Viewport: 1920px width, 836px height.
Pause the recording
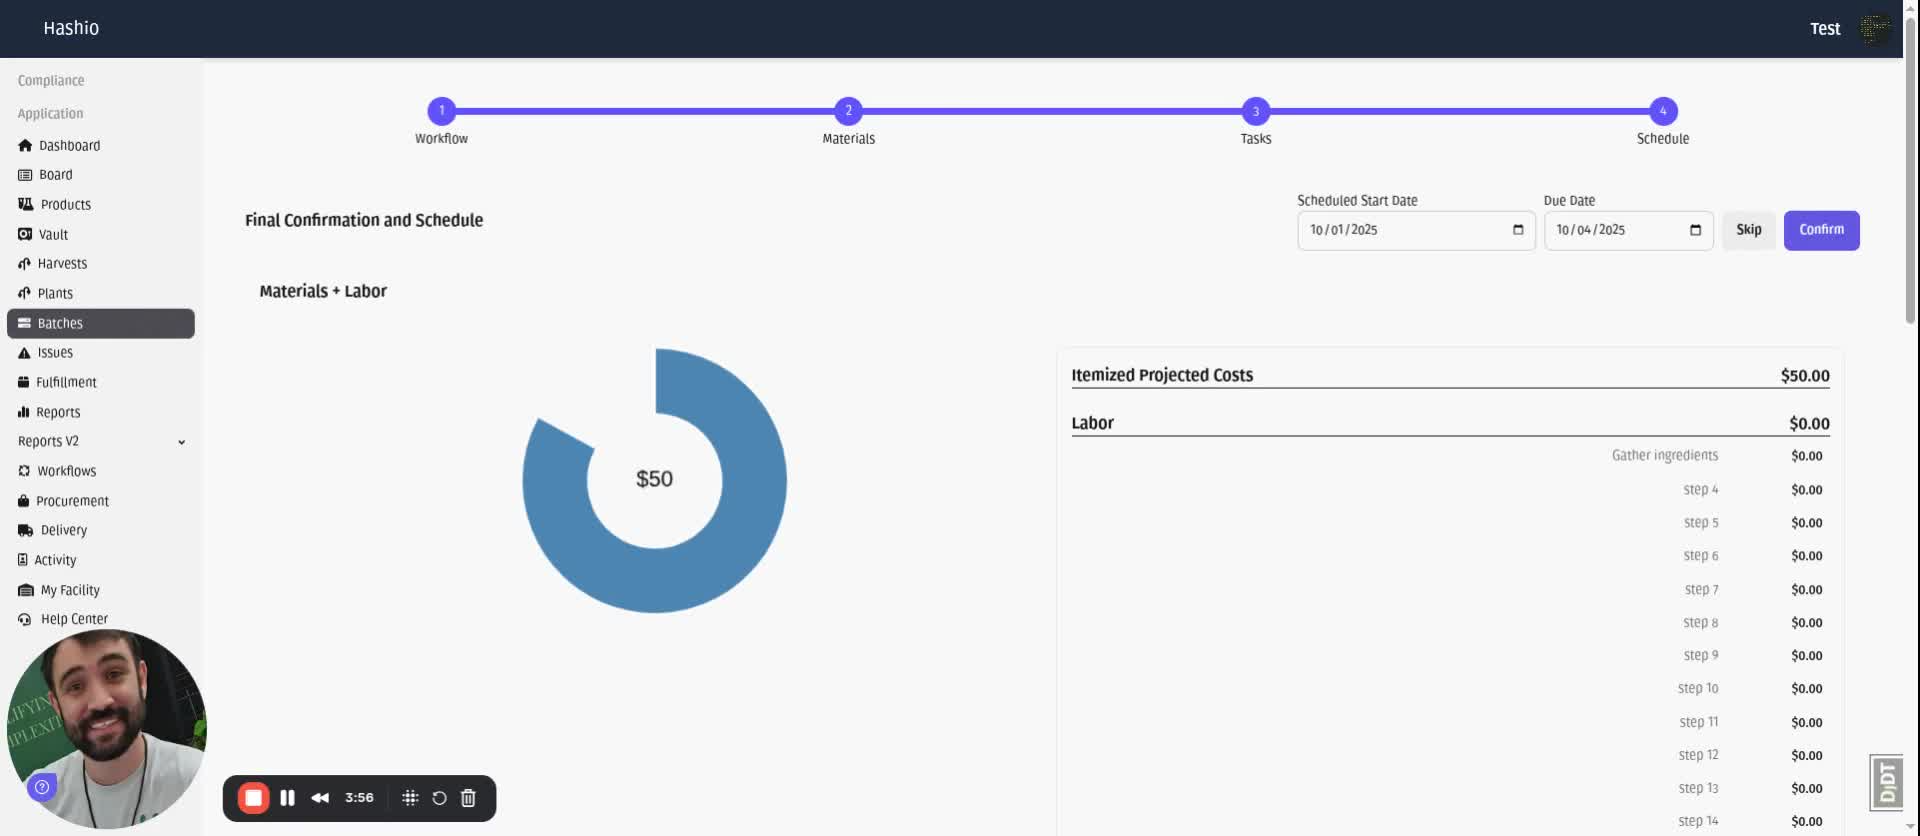(x=287, y=798)
